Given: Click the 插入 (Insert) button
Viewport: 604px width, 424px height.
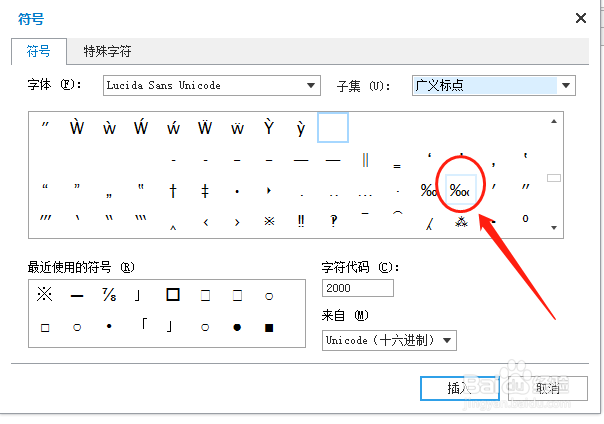Looking at the screenshot, I should click(460, 388).
